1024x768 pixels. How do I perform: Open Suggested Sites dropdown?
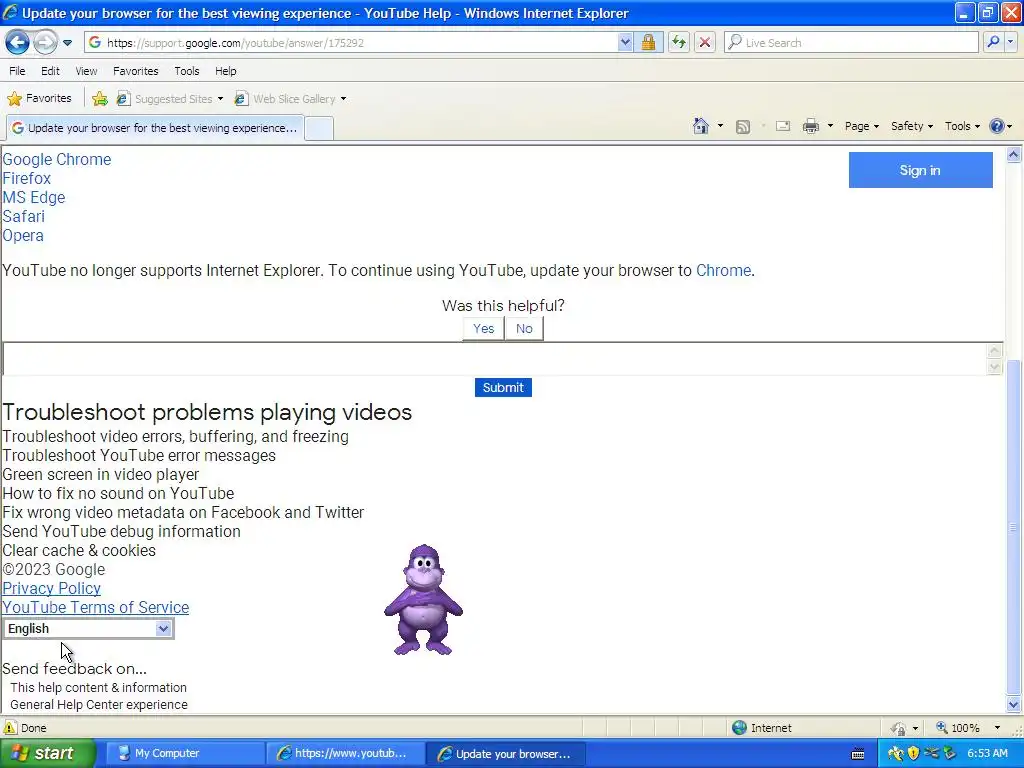pos(170,99)
